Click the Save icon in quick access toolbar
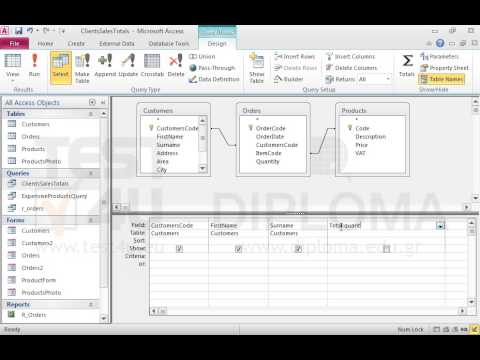This screenshot has width=480, height=360. pyautogui.click(x=19, y=31)
